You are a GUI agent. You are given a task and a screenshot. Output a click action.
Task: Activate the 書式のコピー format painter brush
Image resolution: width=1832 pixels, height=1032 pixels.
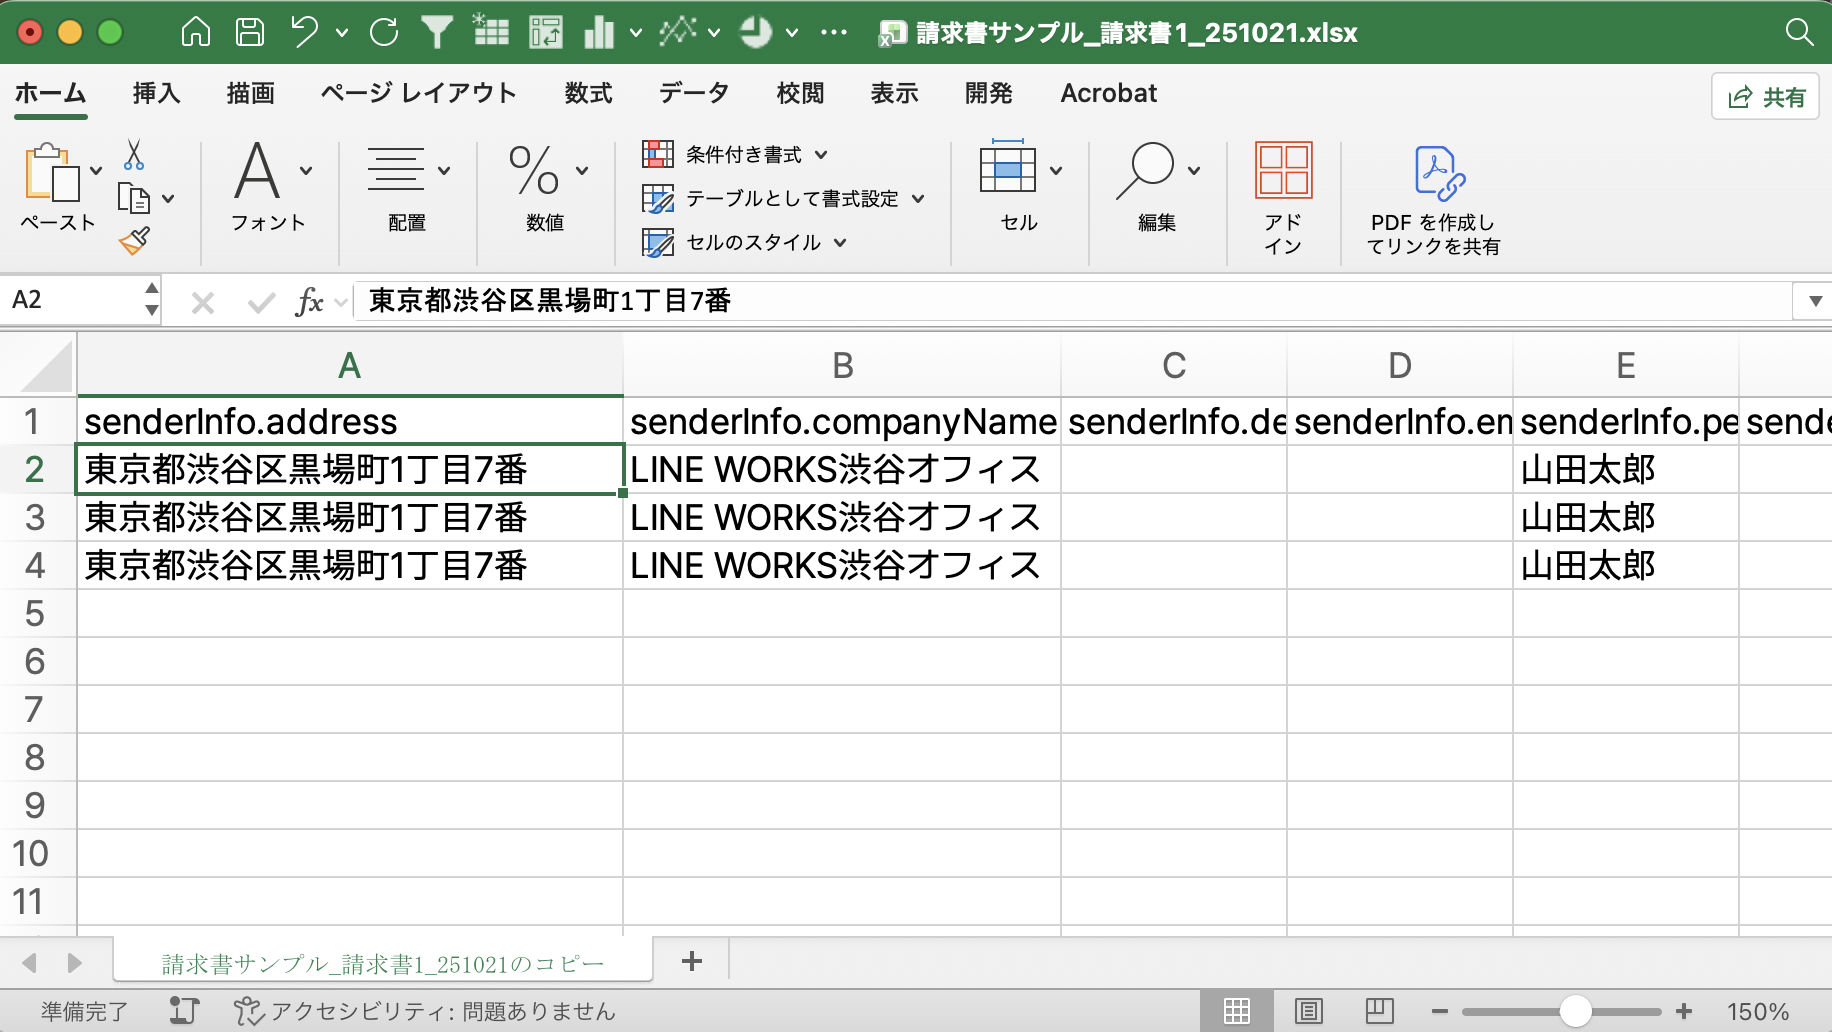click(133, 241)
